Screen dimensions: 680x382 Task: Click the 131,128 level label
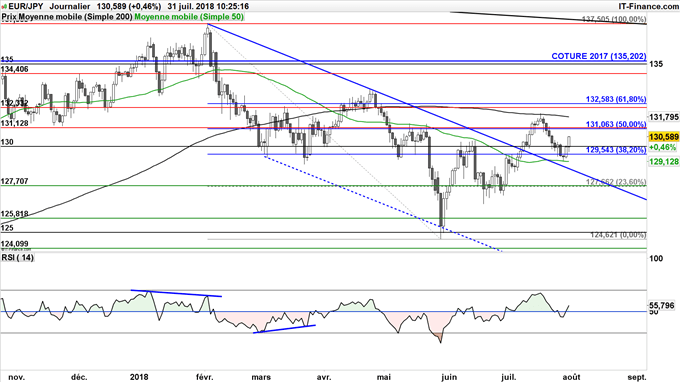click(x=15, y=123)
